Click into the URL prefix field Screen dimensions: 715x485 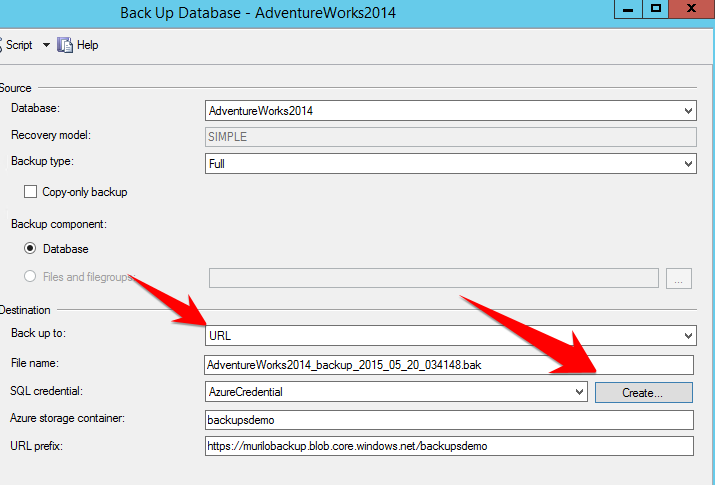click(x=449, y=446)
